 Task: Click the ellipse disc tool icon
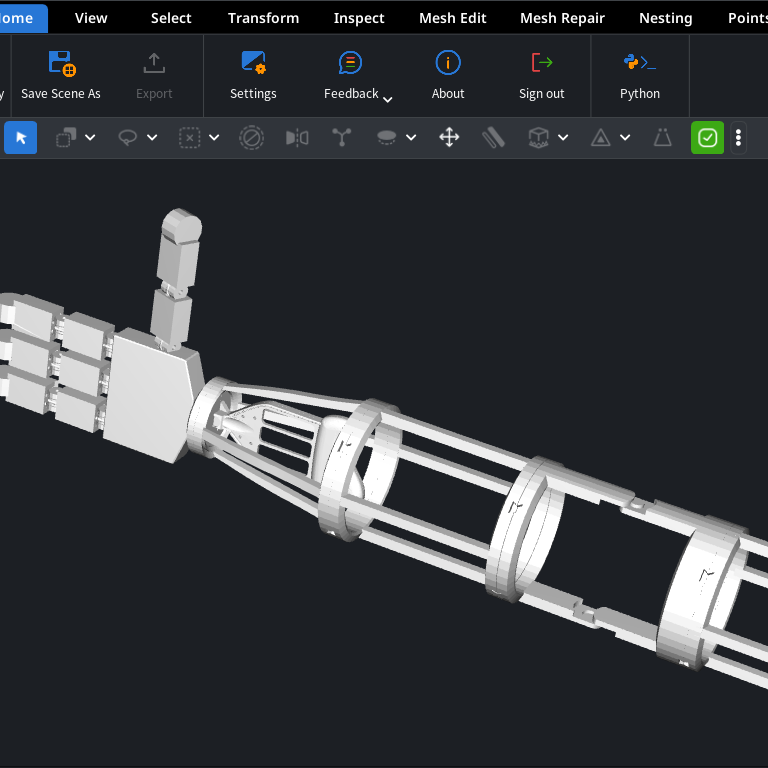(x=386, y=138)
